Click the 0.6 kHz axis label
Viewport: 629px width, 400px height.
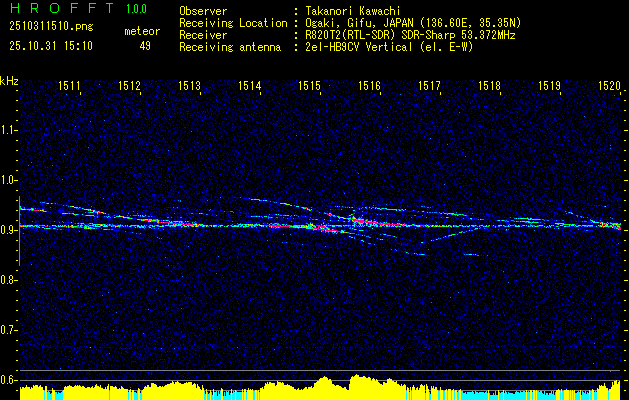tap(8, 380)
